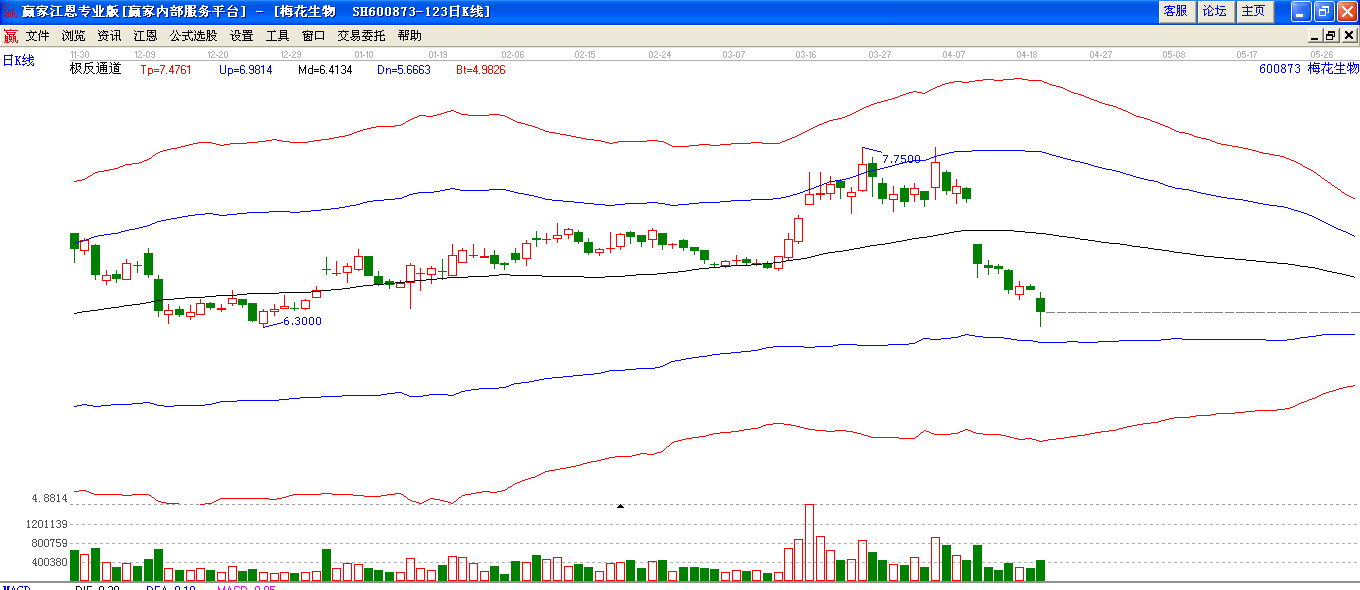Viewport: 1360px width, 590px height.
Task: Click the 日K线 period label
Action: pos(18,61)
